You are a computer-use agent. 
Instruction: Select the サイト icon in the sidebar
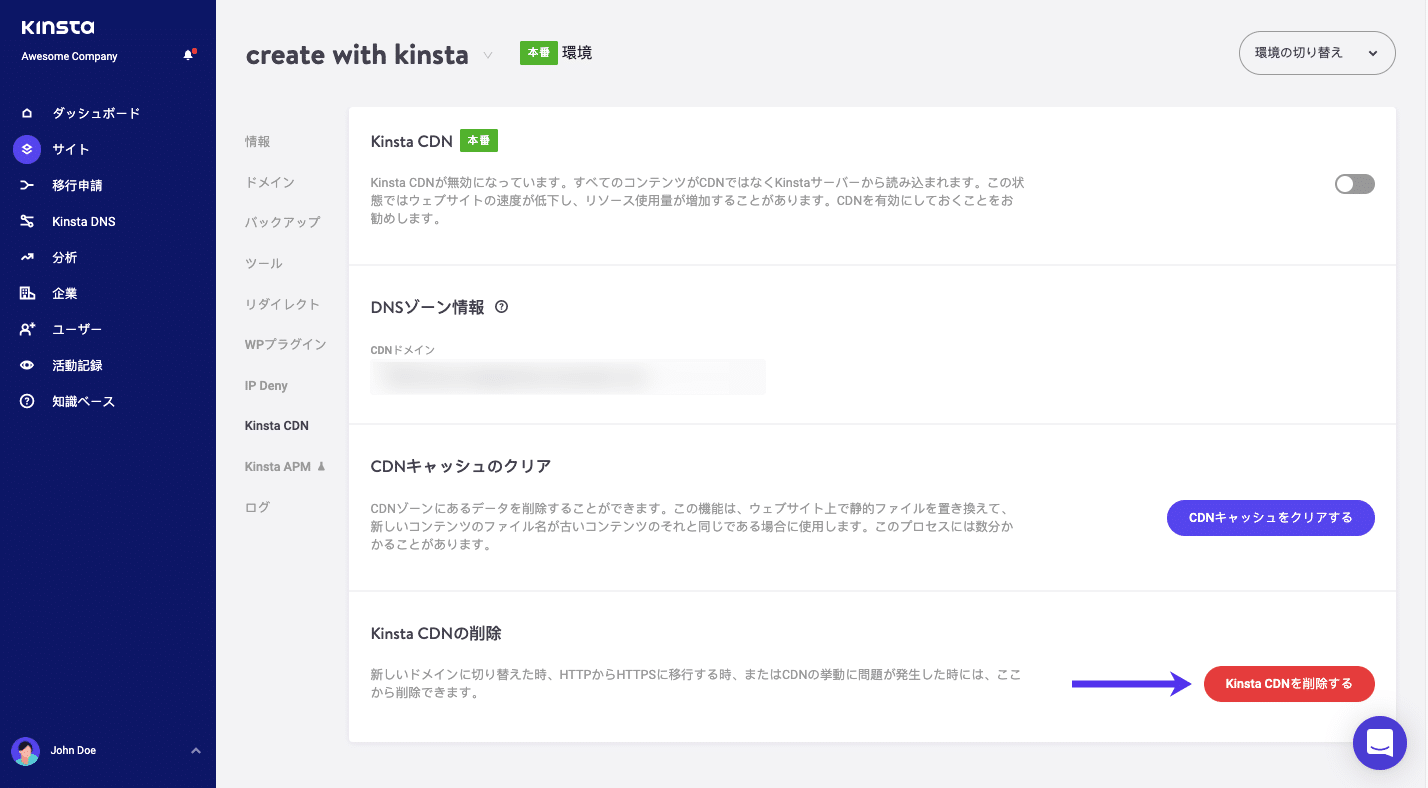coord(27,149)
